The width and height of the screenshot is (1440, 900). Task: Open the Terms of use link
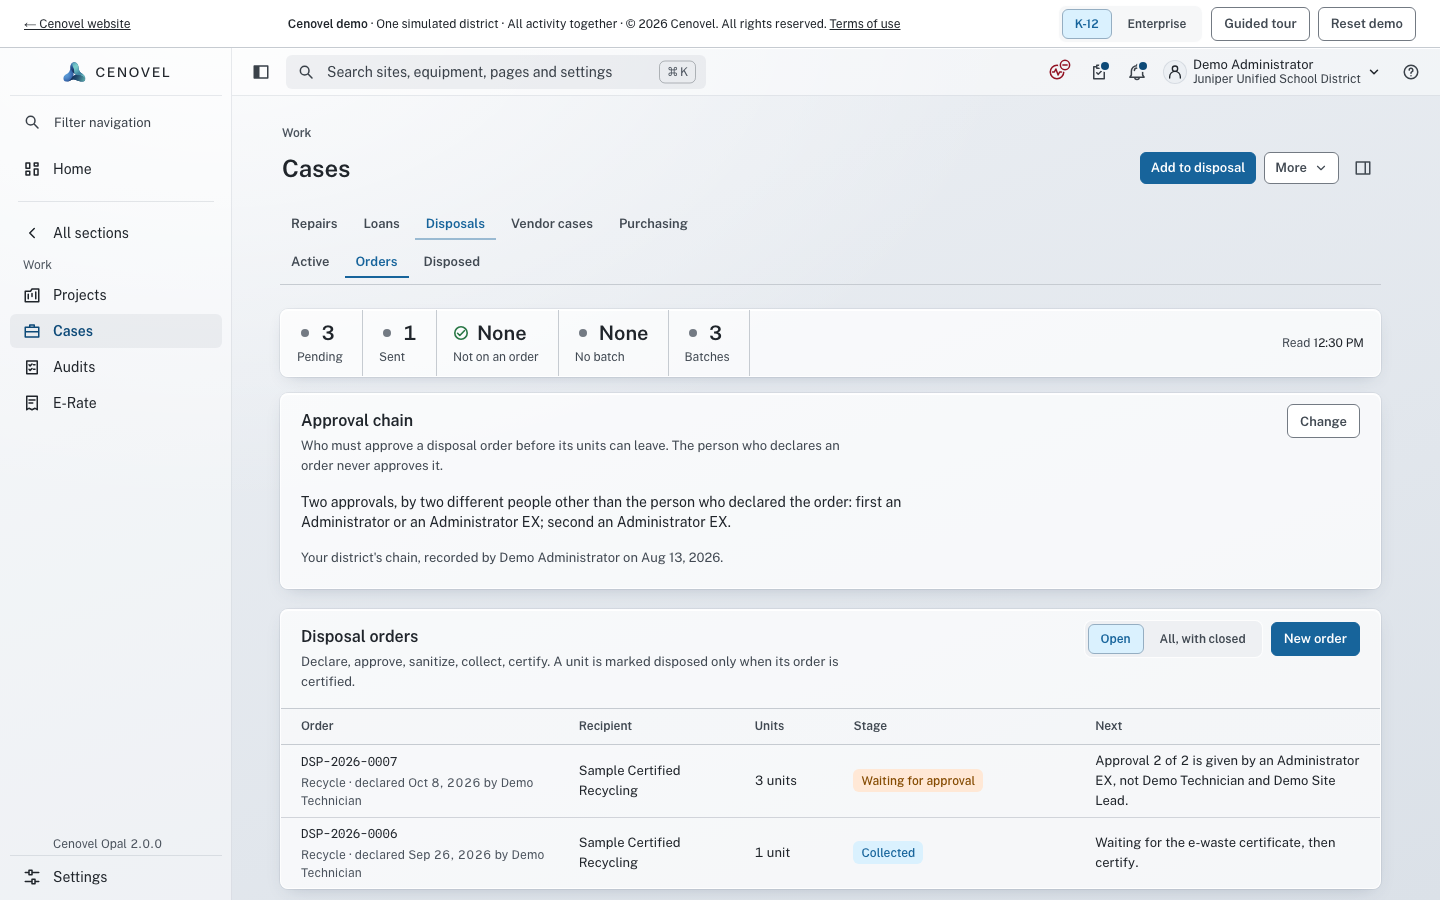(x=865, y=24)
